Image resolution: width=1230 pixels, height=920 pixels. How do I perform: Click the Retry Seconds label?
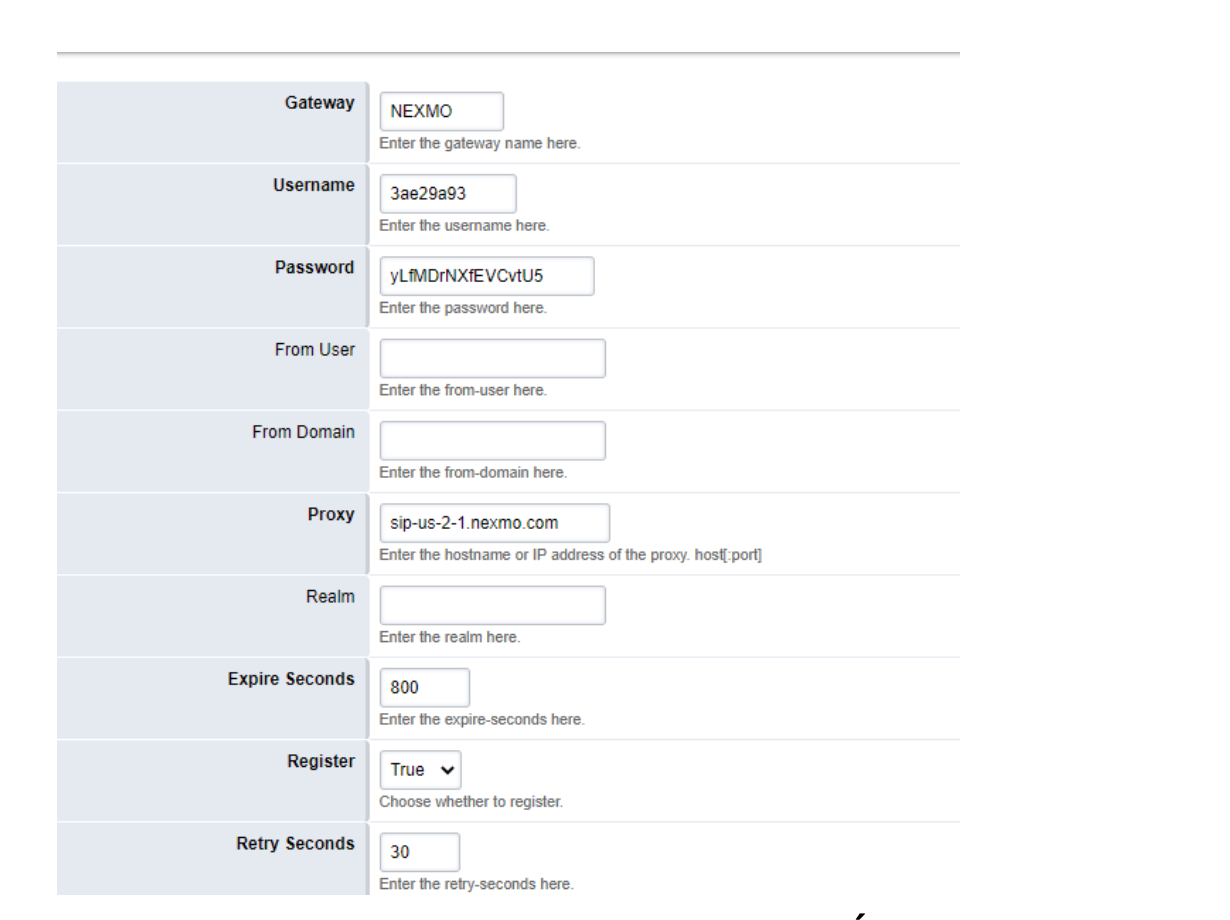point(295,843)
